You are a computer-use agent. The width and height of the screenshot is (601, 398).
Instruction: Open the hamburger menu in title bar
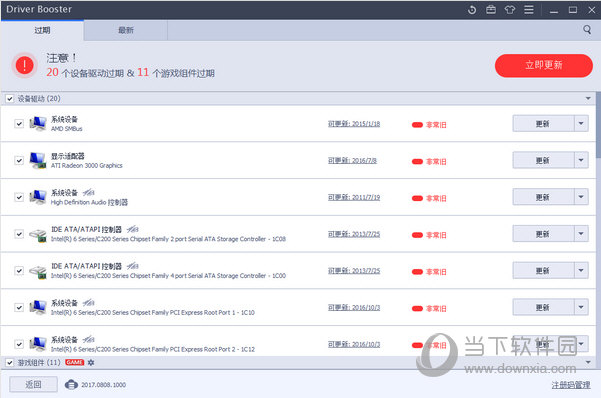click(529, 10)
